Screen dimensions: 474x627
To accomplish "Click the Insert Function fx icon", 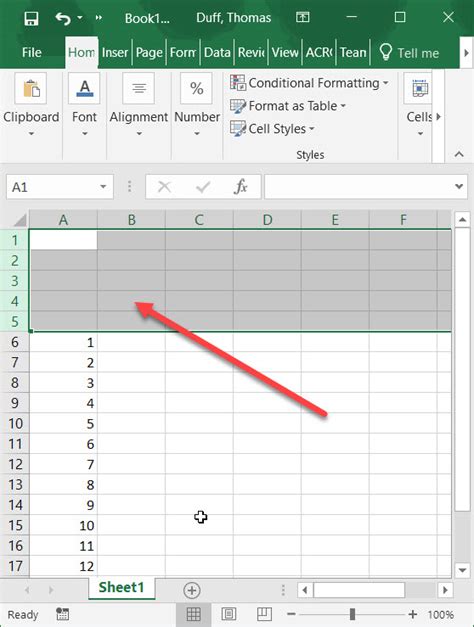I will [240, 186].
